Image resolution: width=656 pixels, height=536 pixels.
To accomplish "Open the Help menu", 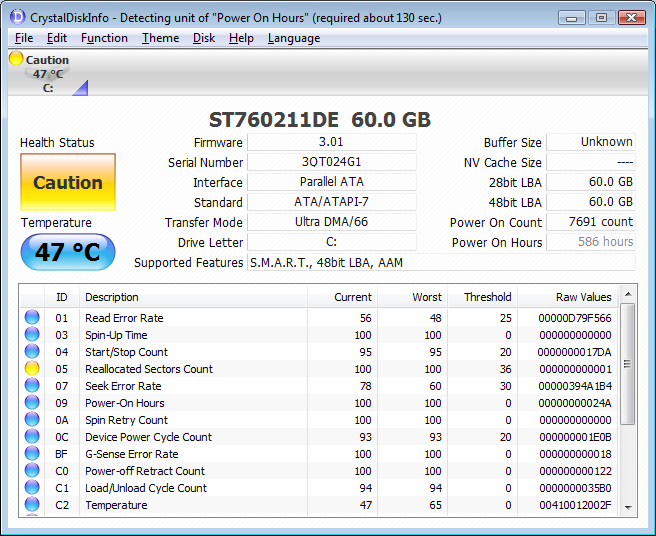I will coord(241,38).
